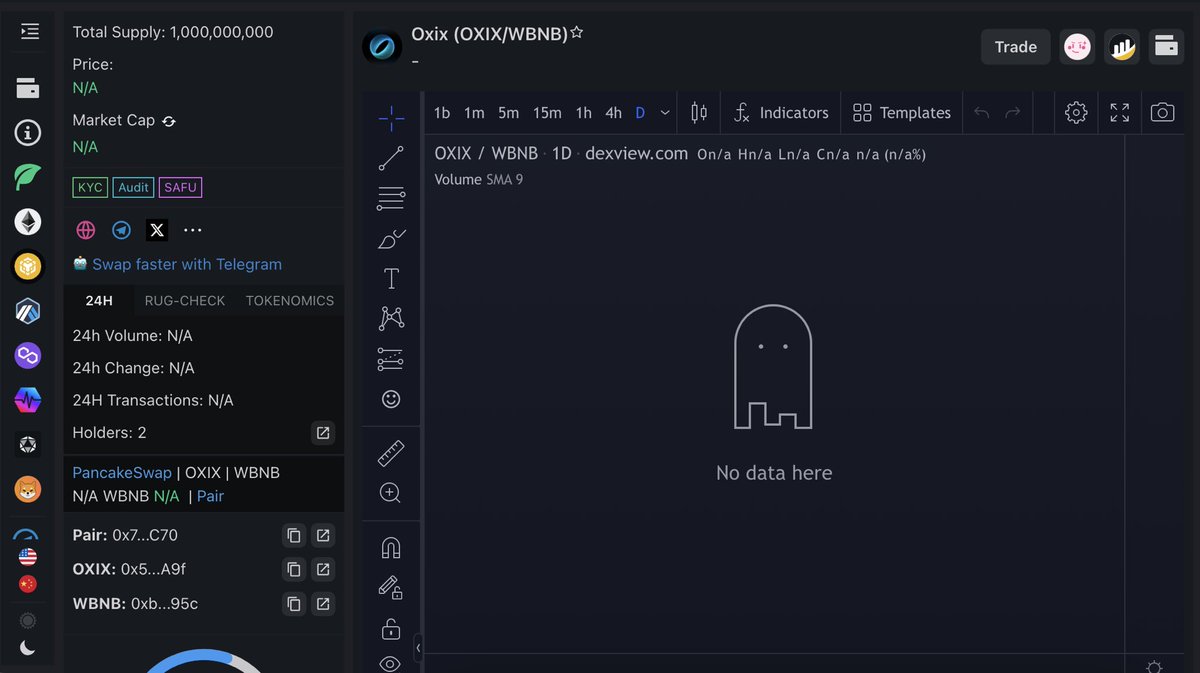Open the Indicators menu
The height and width of the screenshot is (673, 1200).
click(x=780, y=113)
